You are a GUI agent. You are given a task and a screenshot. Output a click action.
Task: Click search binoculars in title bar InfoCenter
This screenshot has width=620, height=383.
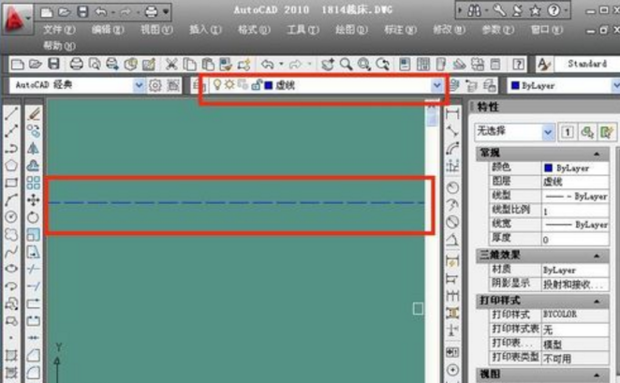[474, 11]
